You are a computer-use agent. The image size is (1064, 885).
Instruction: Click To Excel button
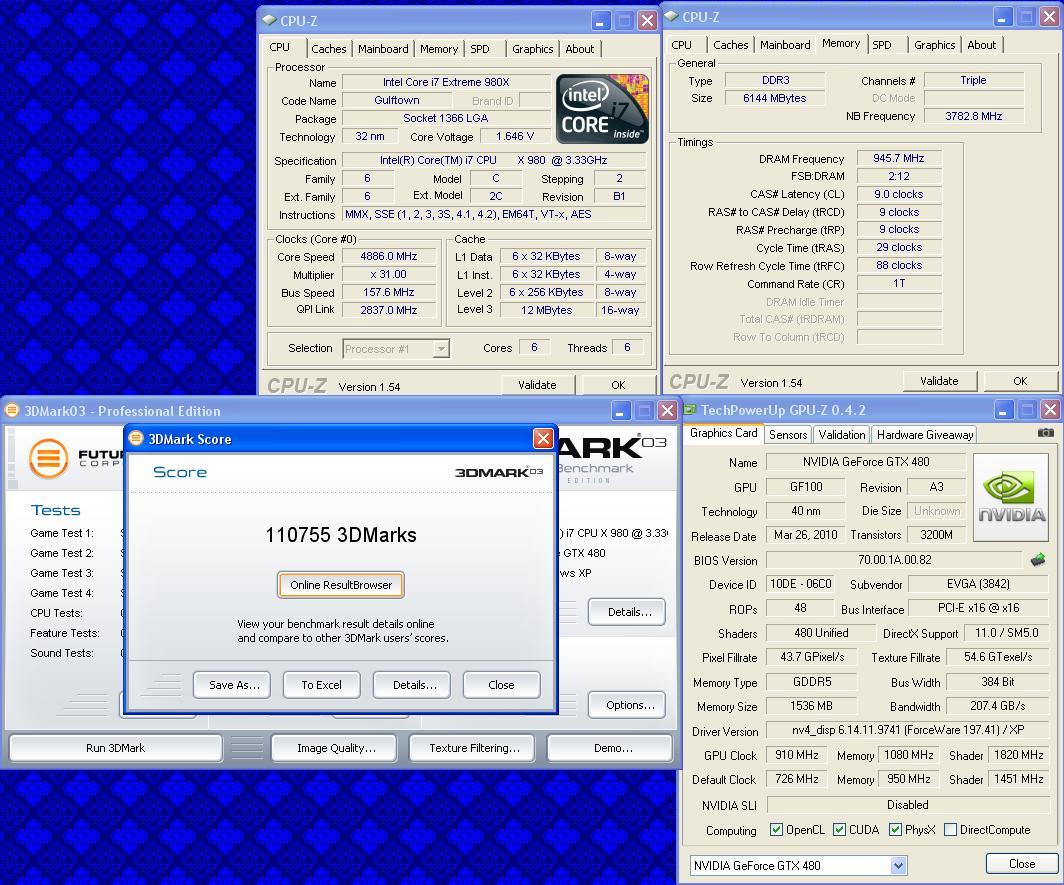(321, 685)
